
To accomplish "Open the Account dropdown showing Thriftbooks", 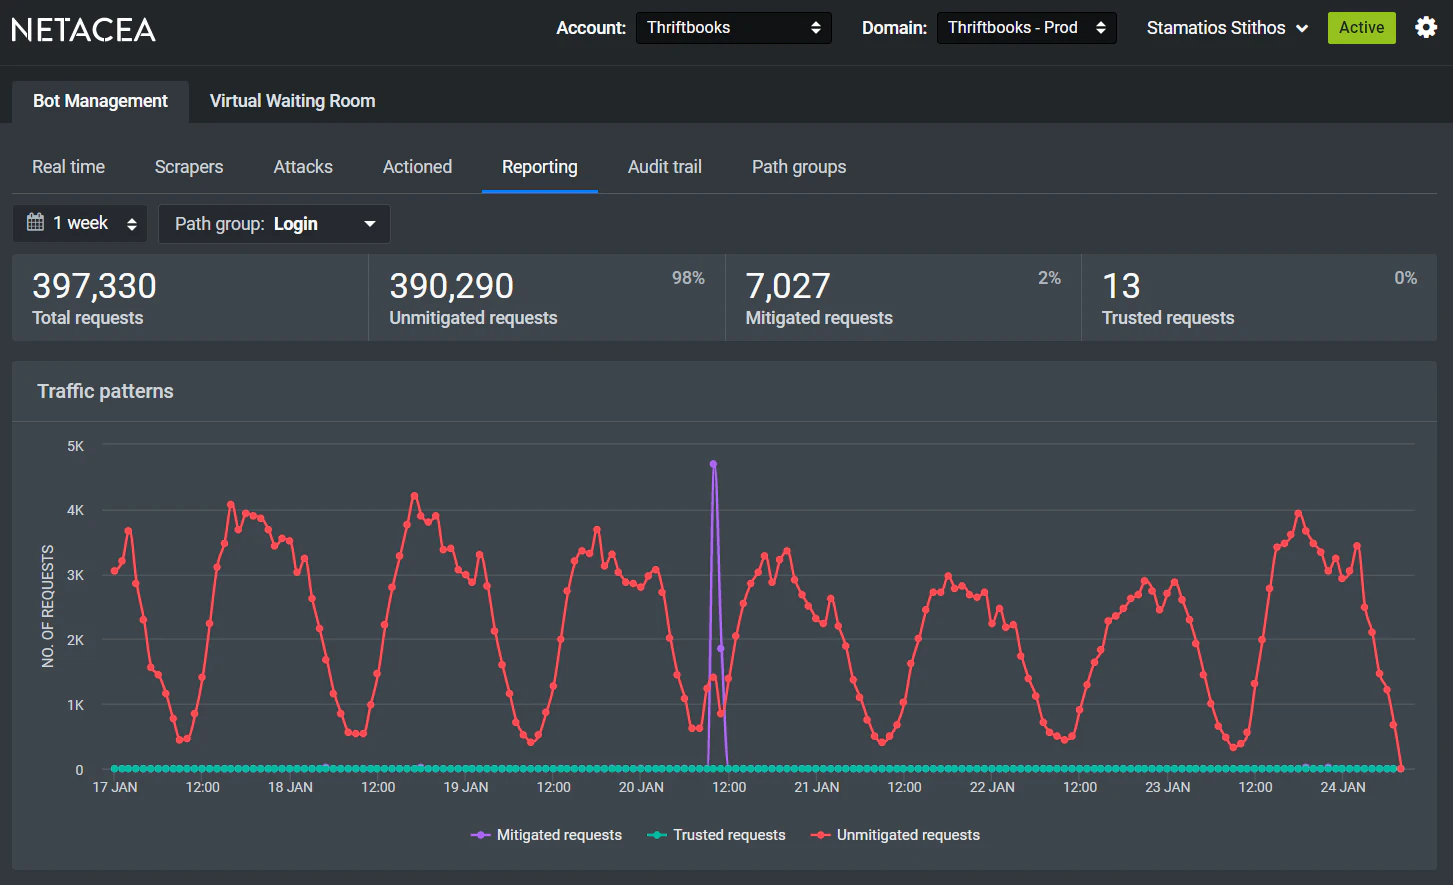I will 733,27.
